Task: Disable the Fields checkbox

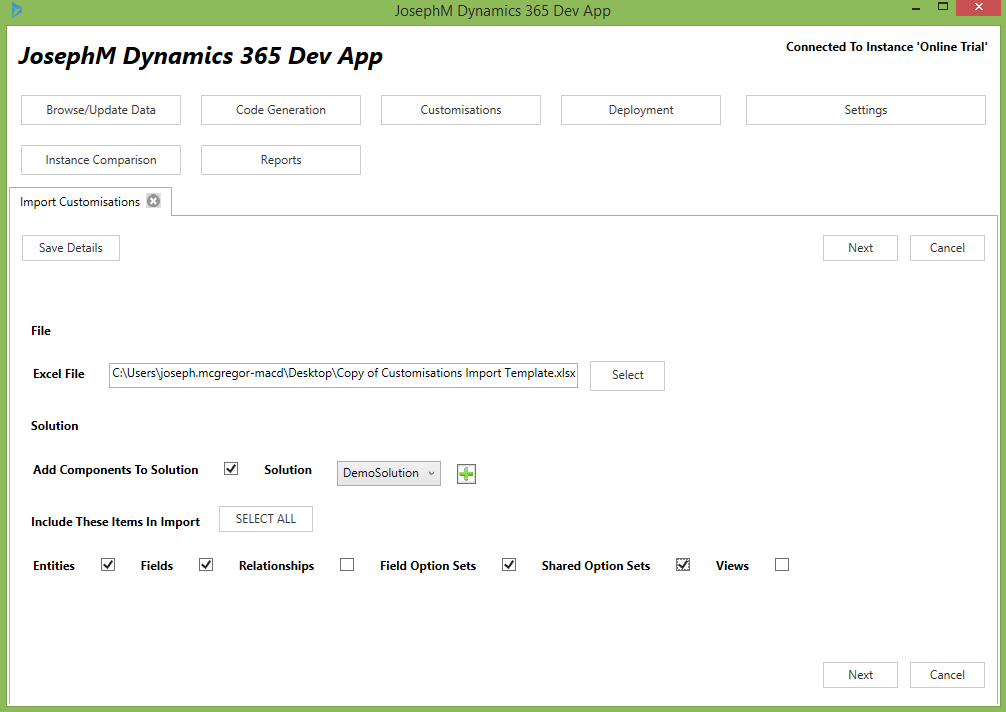Action: pyautogui.click(x=206, y=565)
